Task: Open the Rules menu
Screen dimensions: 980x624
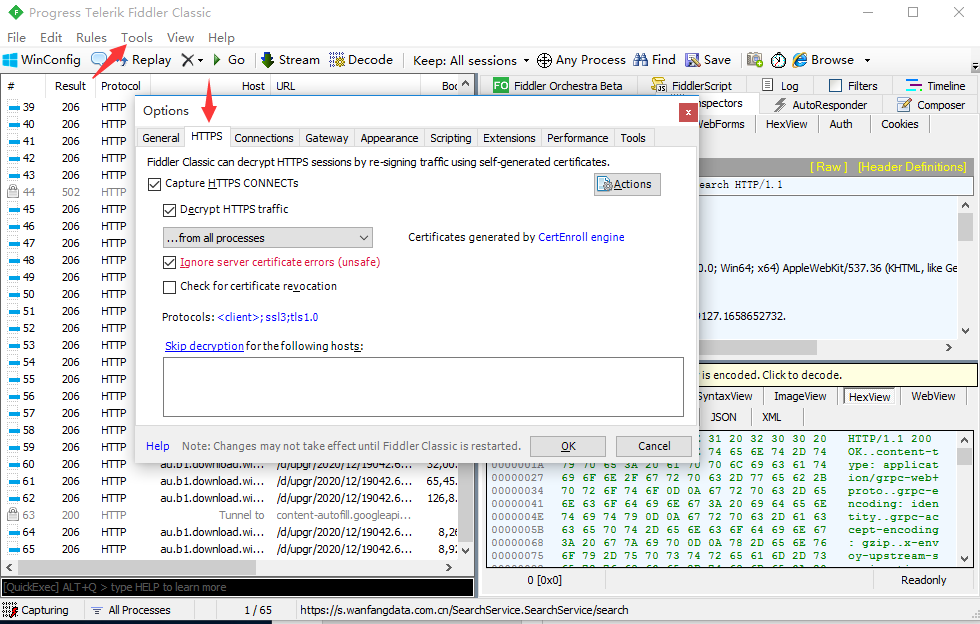Action: [x=91, y=38]
